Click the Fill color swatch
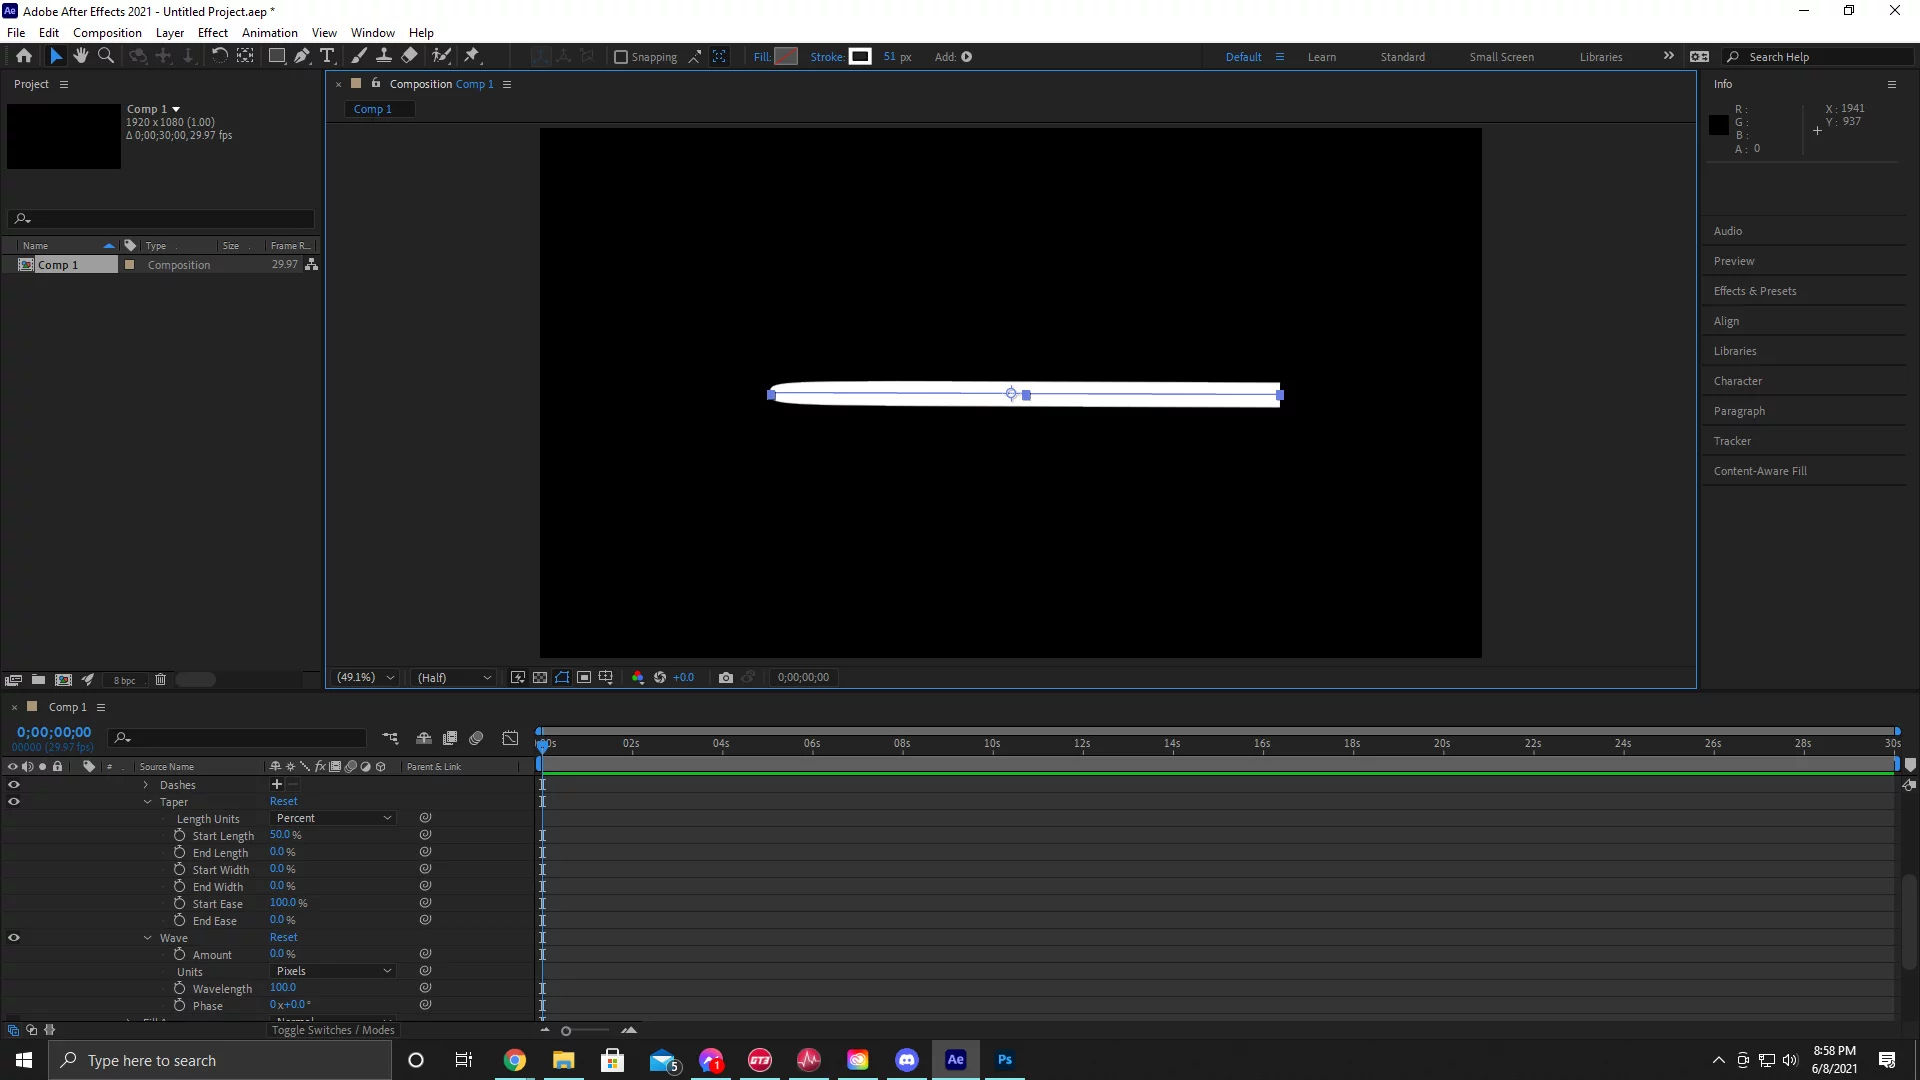The image size is (1920, 1080). click(x=787, y=57)
